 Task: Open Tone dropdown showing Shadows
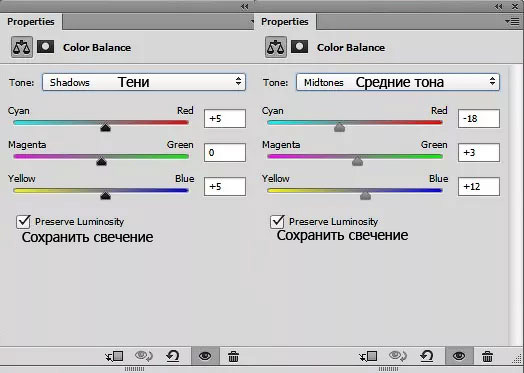(144, 82)
